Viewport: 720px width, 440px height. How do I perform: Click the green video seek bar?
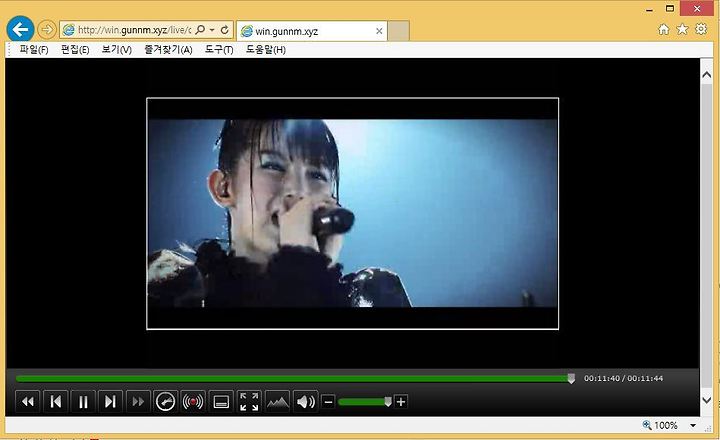(x=294, y=379)
